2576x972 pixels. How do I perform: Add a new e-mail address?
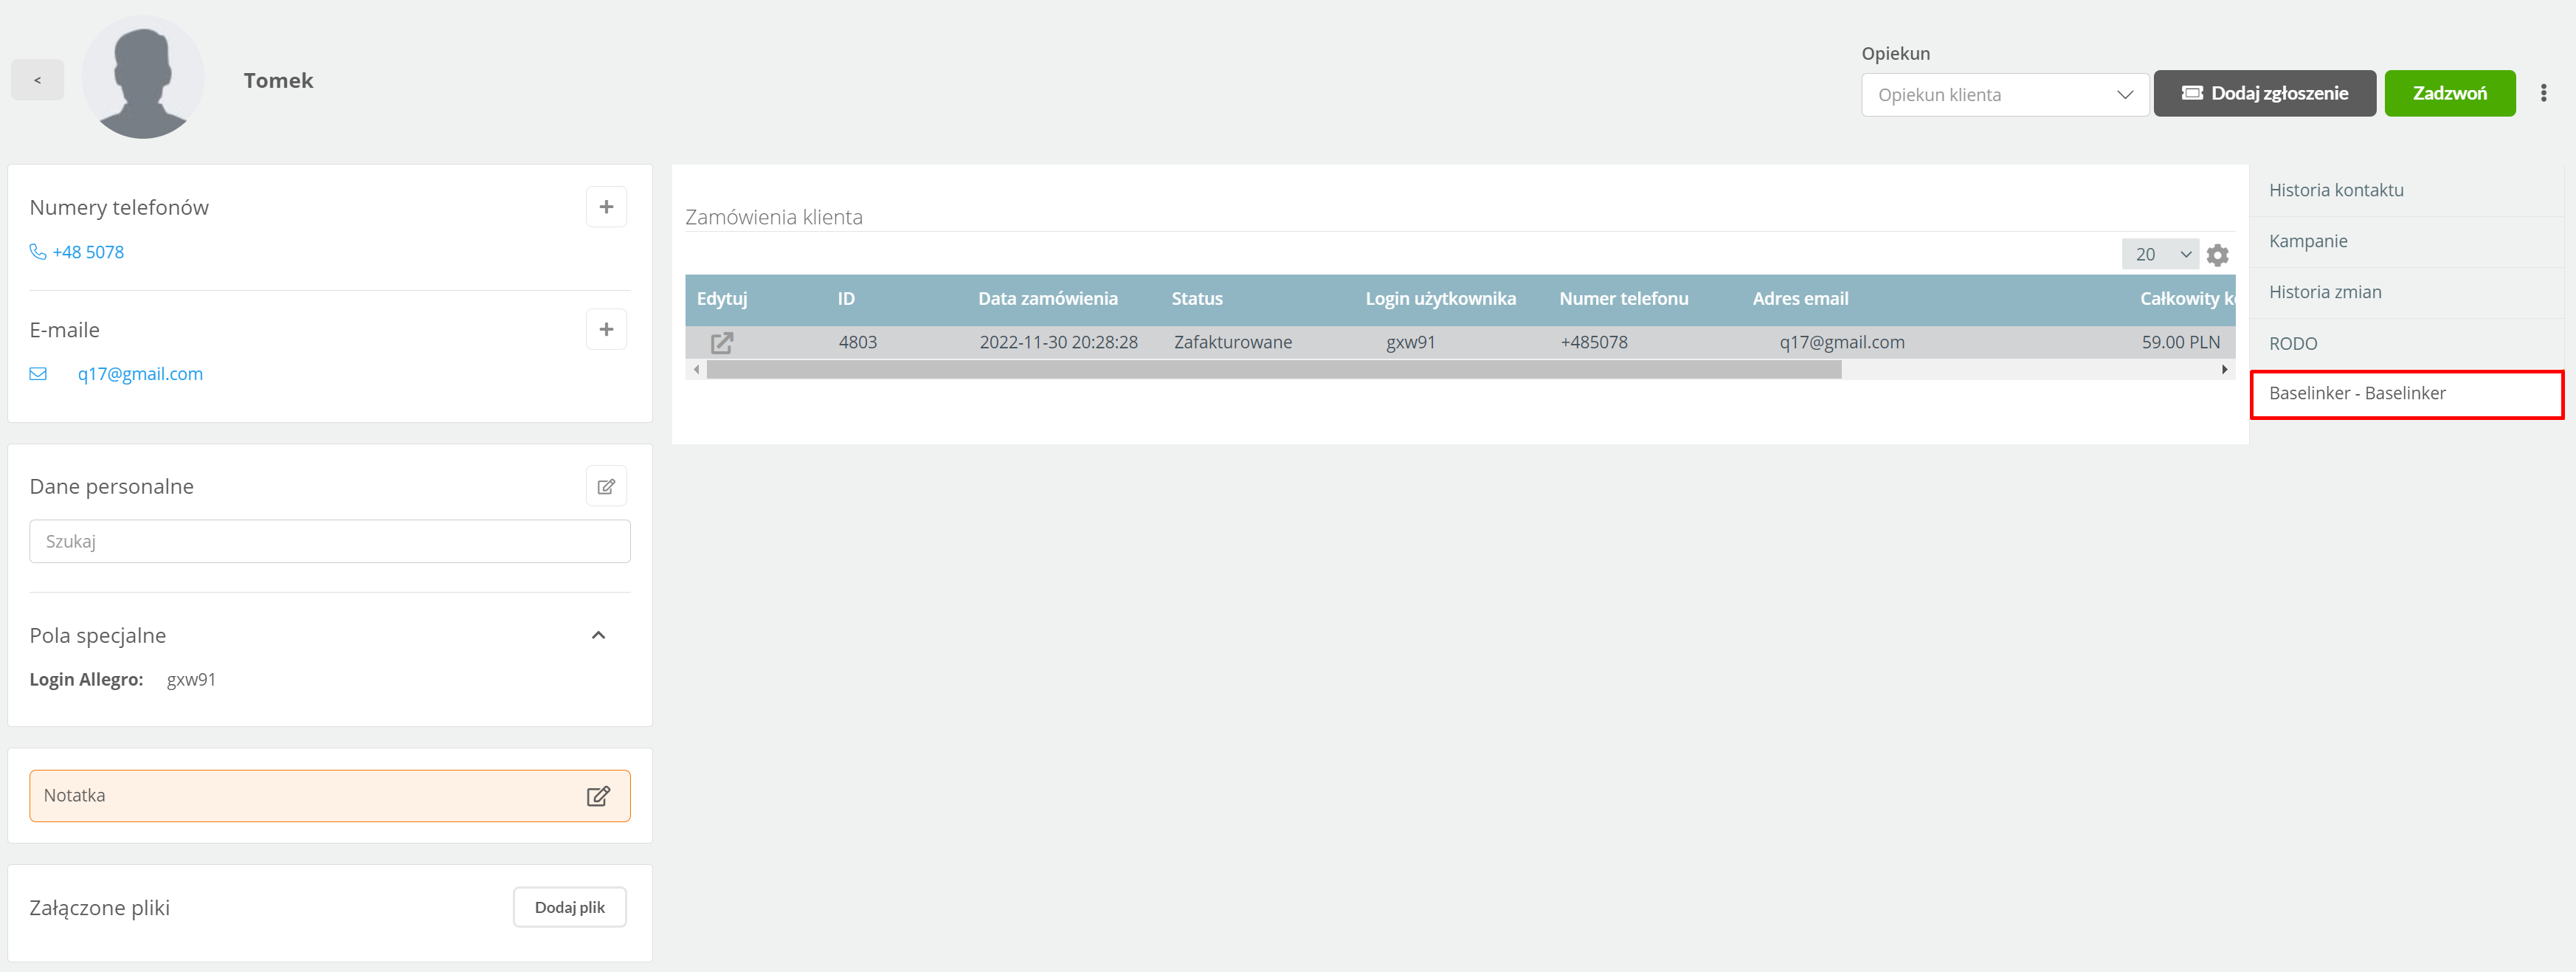[x=606, y=329]
